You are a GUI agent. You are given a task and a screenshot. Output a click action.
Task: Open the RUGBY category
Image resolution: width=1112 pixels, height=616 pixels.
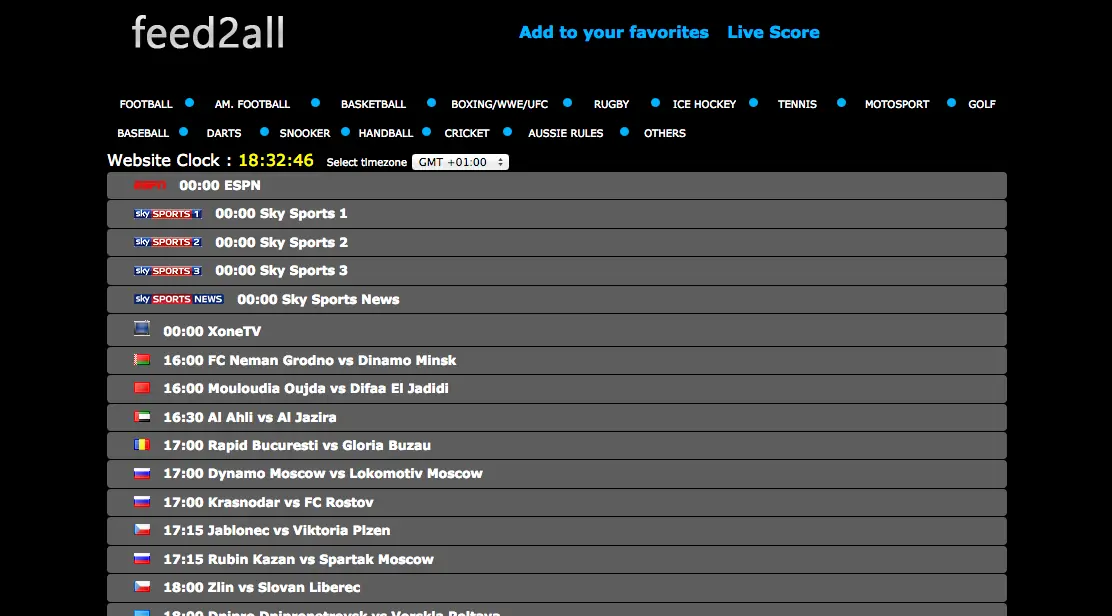(x=611, y=104)
